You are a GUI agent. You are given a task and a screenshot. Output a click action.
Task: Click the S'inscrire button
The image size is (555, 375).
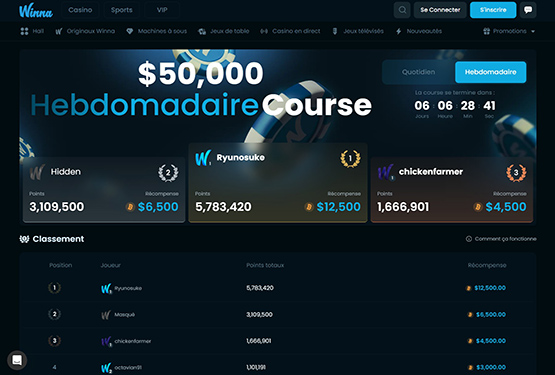coord(493,10)
